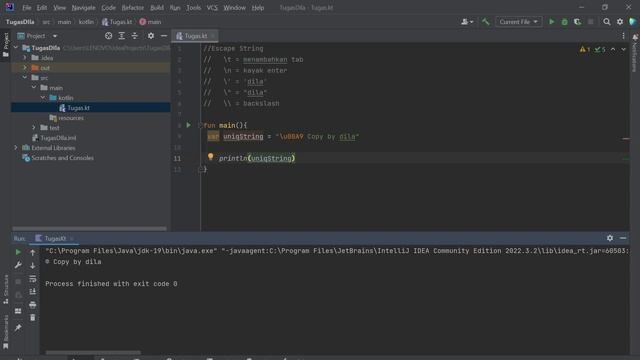Select TugasKt tab in Run panel
Image resolution: width=640 pixels, height=360 pixels.
click(x=54, y=238)
